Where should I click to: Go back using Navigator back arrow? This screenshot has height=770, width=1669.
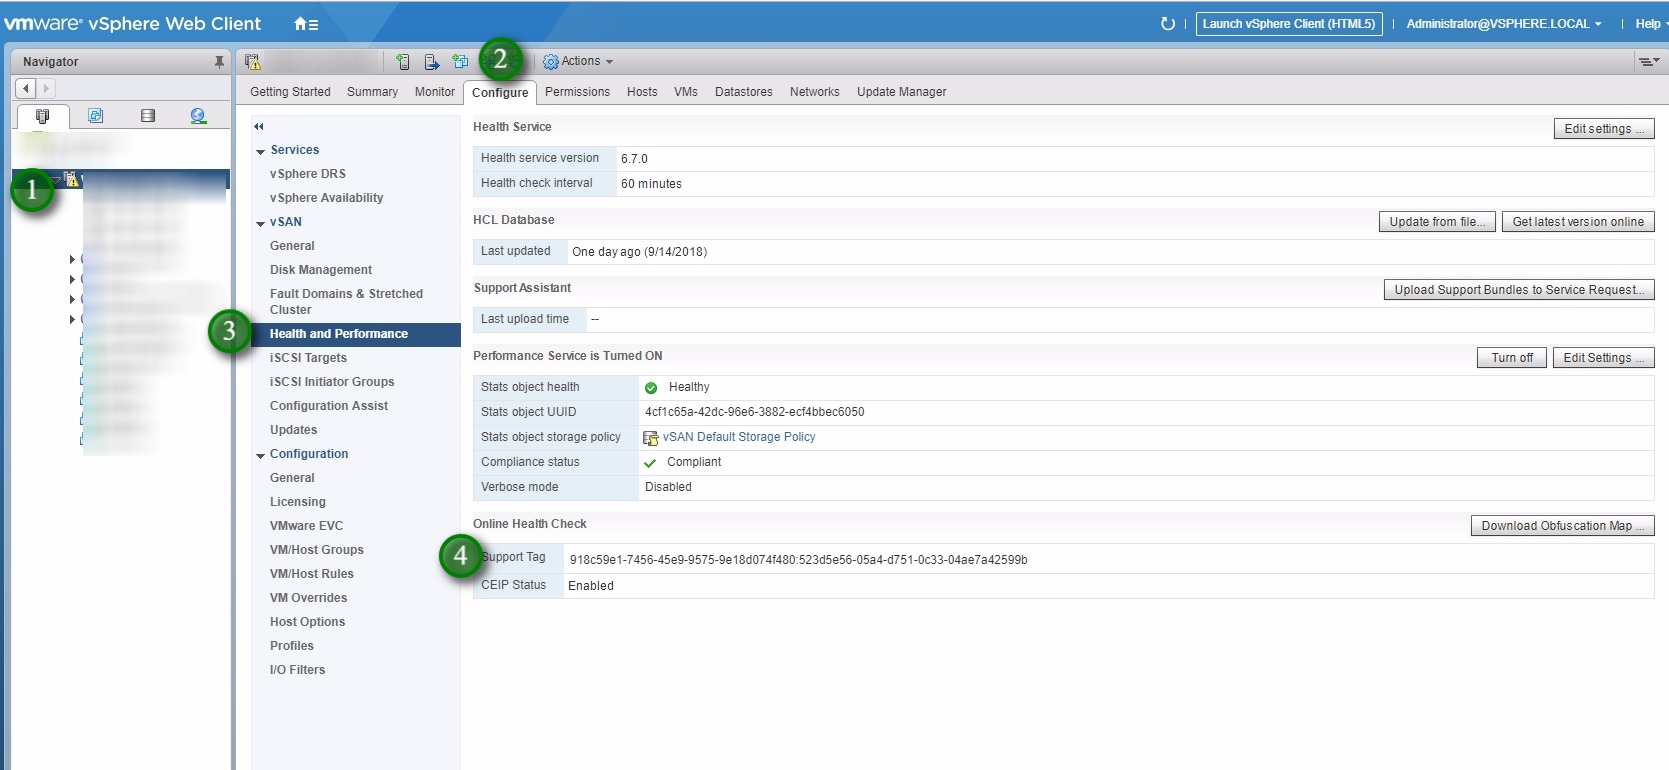(x=26, y=88)
